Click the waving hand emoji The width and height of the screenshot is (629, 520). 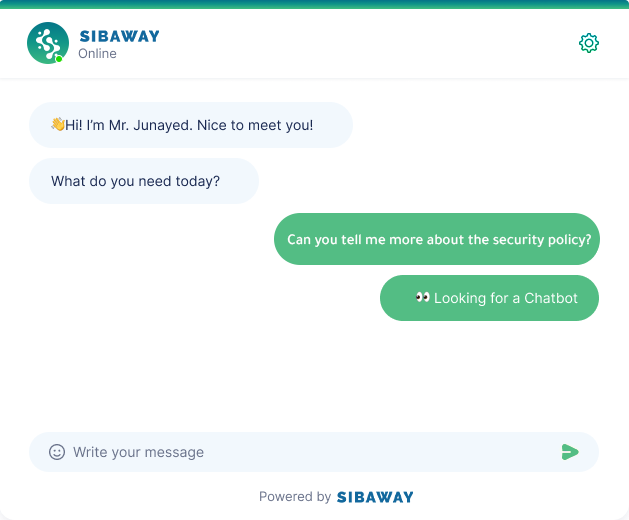pos(58,125)
